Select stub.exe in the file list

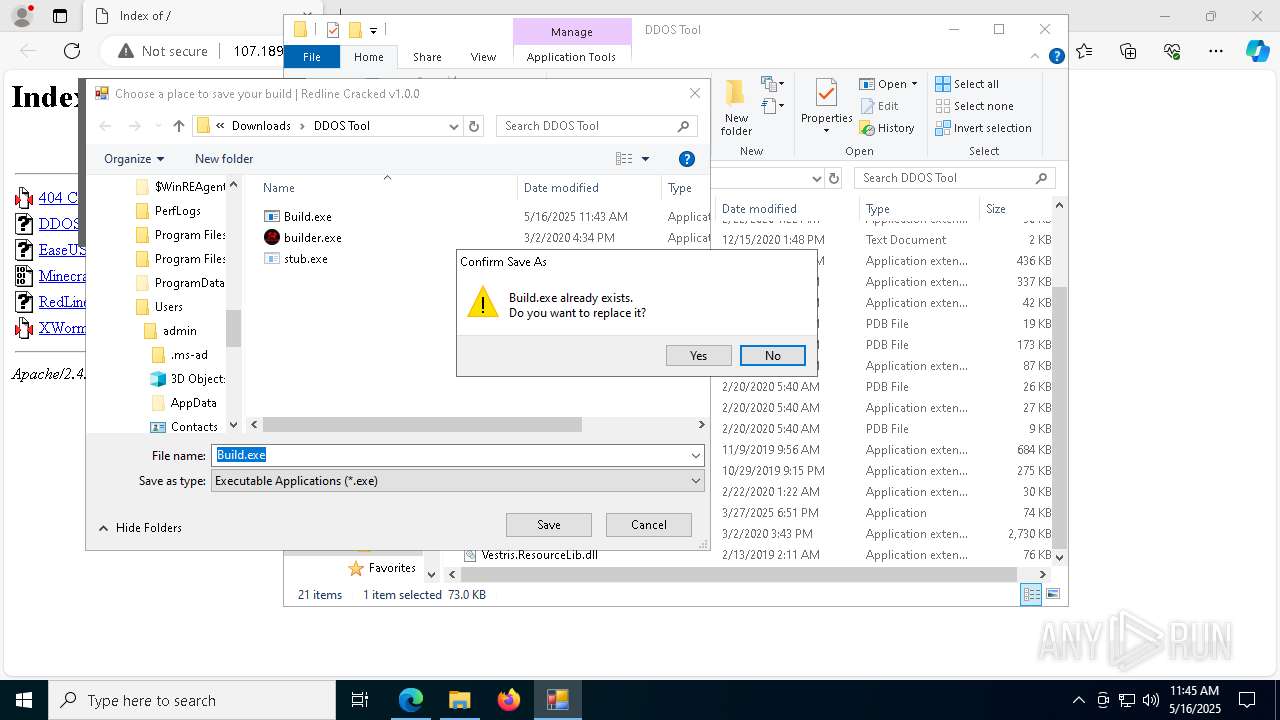pyautogui.click(x=305, y=259)
